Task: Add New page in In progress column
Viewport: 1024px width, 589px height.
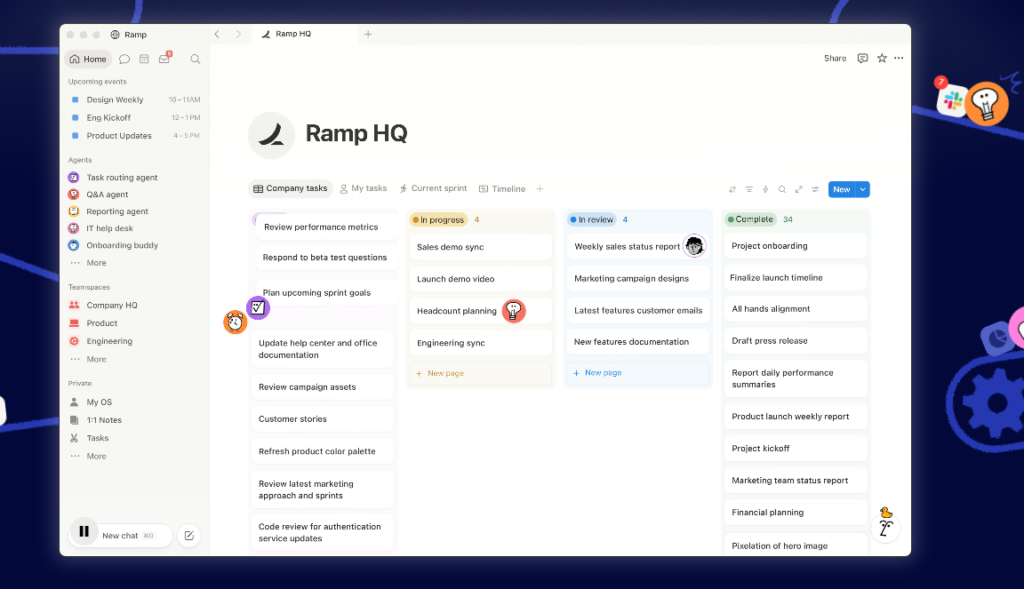Action: pyautogui.click(x=479, y=374)
